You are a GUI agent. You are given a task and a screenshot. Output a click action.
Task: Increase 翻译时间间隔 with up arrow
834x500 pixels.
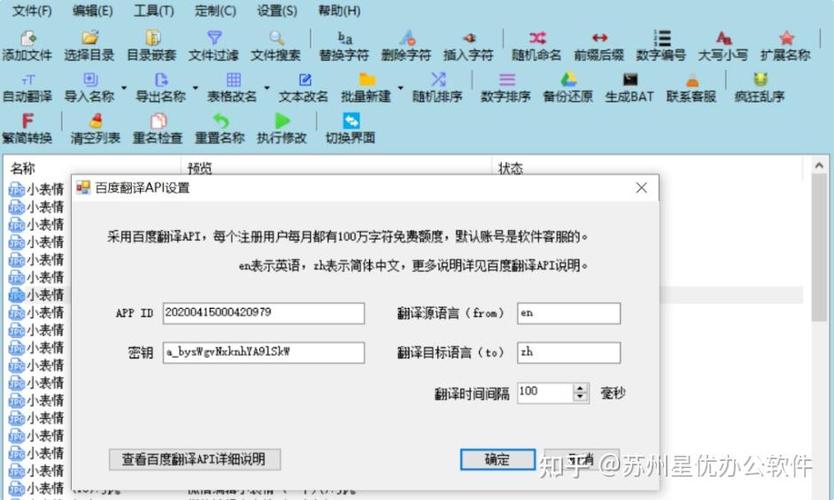[581, 388]
